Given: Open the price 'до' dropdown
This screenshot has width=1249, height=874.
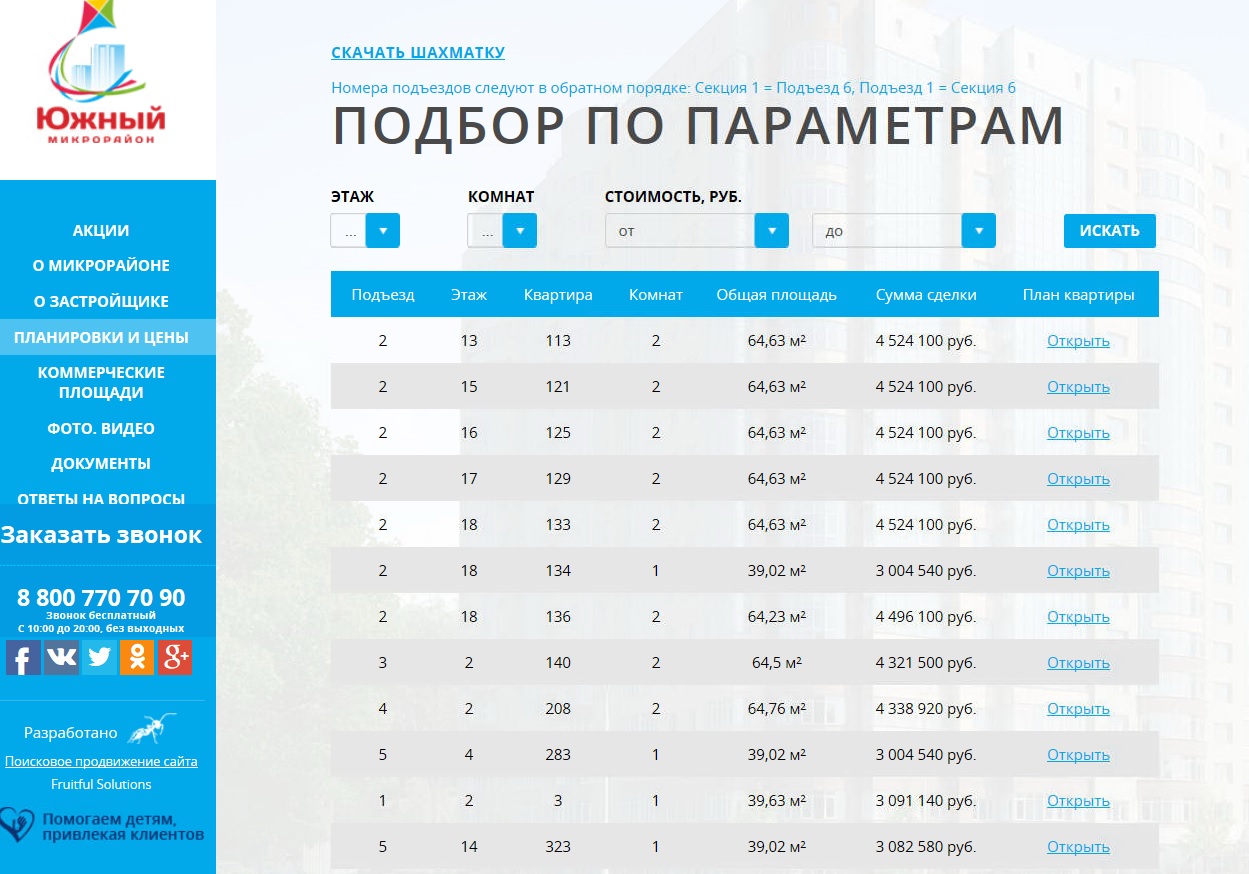Looking at the screenshot, I should 978,231.
